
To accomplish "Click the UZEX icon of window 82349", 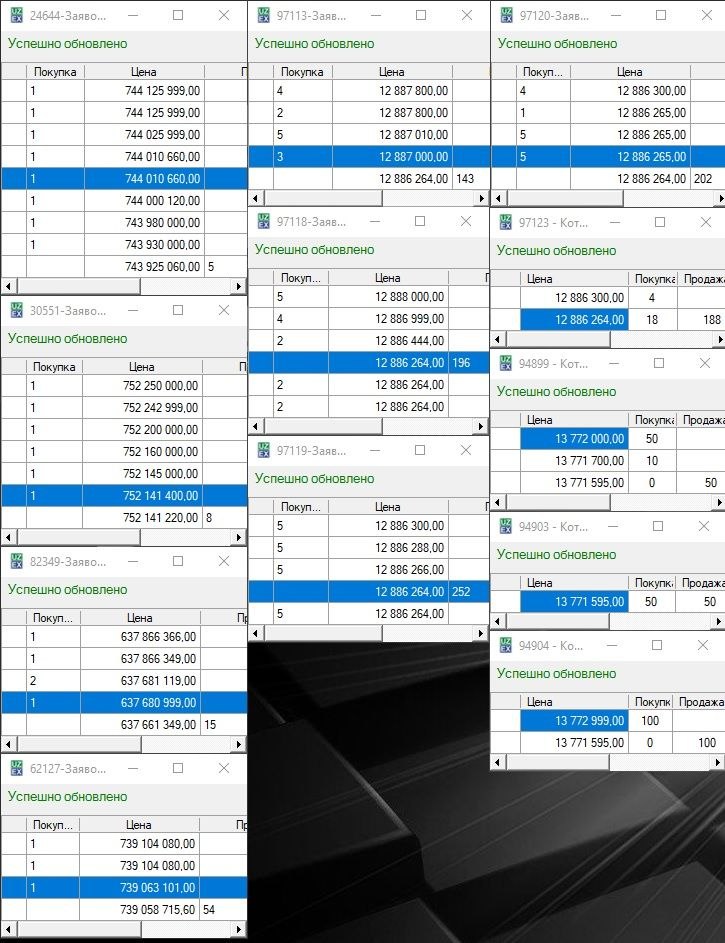I will click(x=16, y=562).
